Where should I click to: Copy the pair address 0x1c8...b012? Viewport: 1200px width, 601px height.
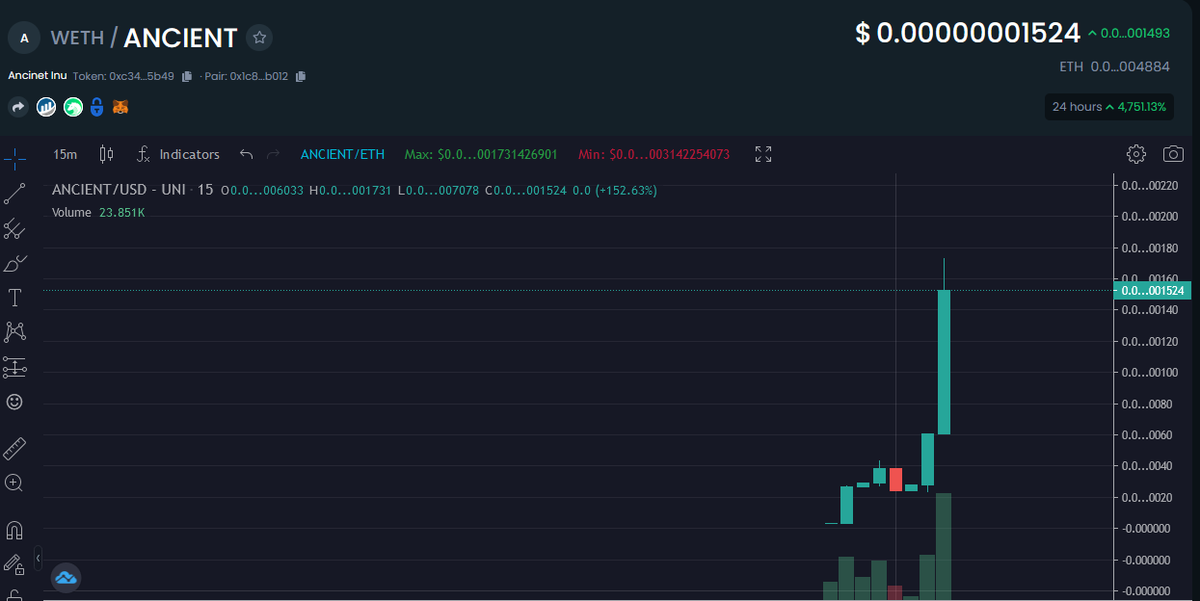[301, 76]
